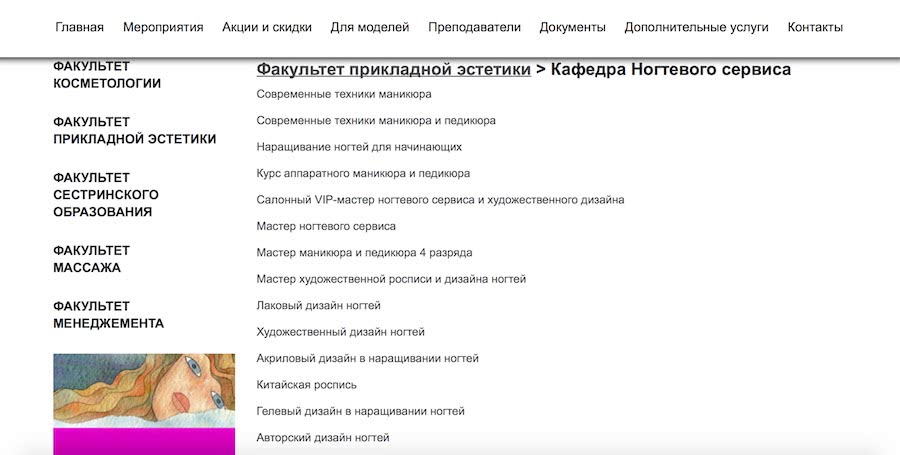Open Китайская роспись course link
Screen dimensions: 900x455
coord(306,385)
